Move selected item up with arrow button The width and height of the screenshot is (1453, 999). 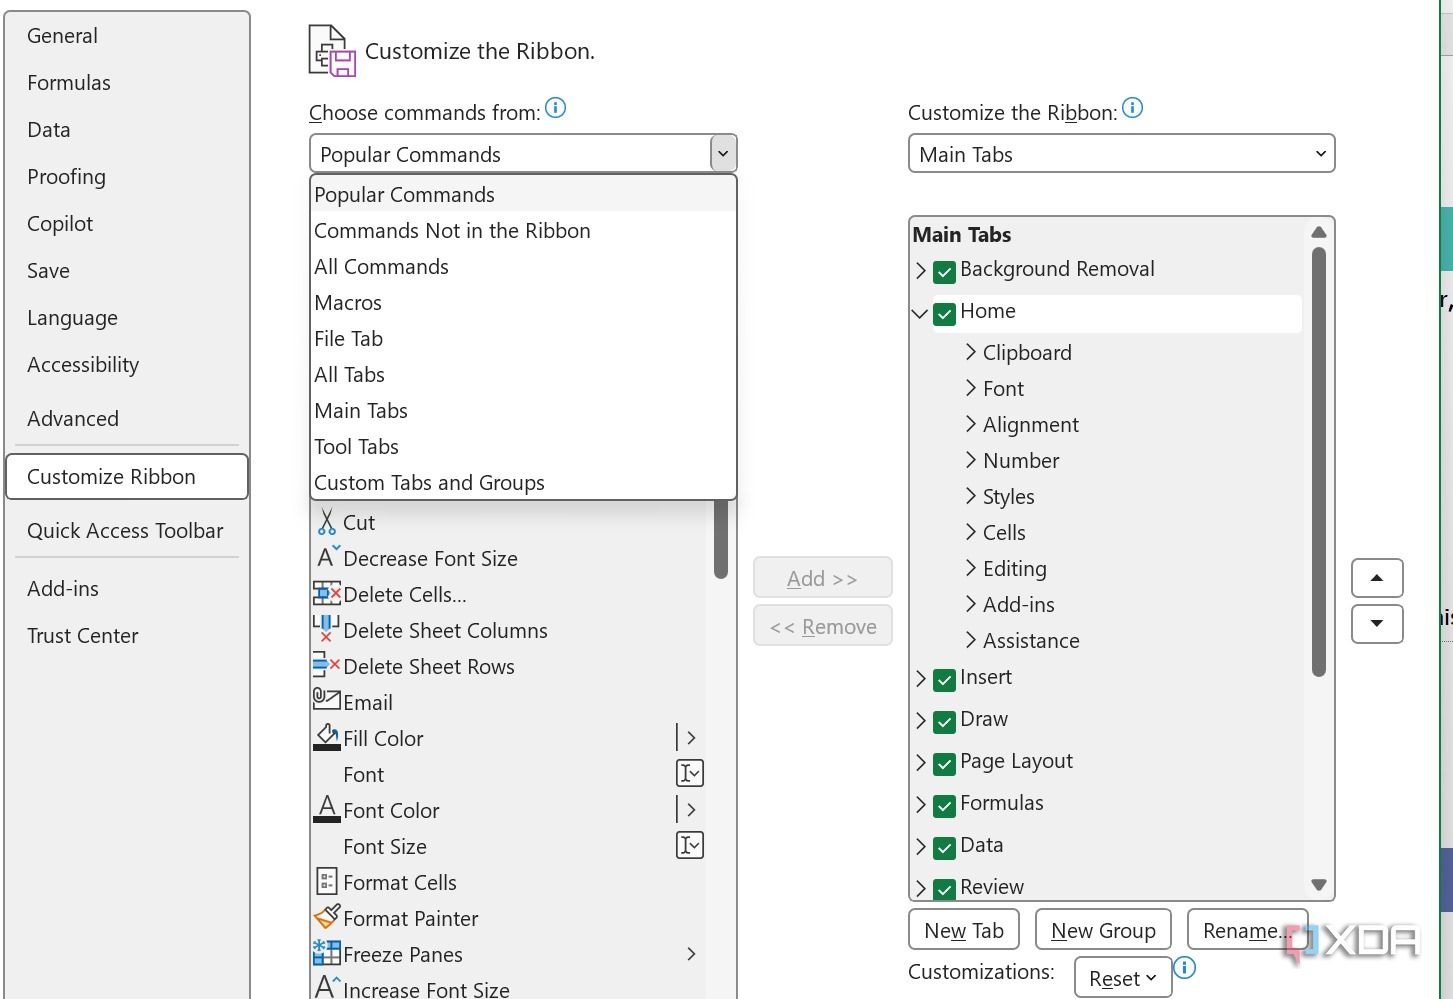1377,578
